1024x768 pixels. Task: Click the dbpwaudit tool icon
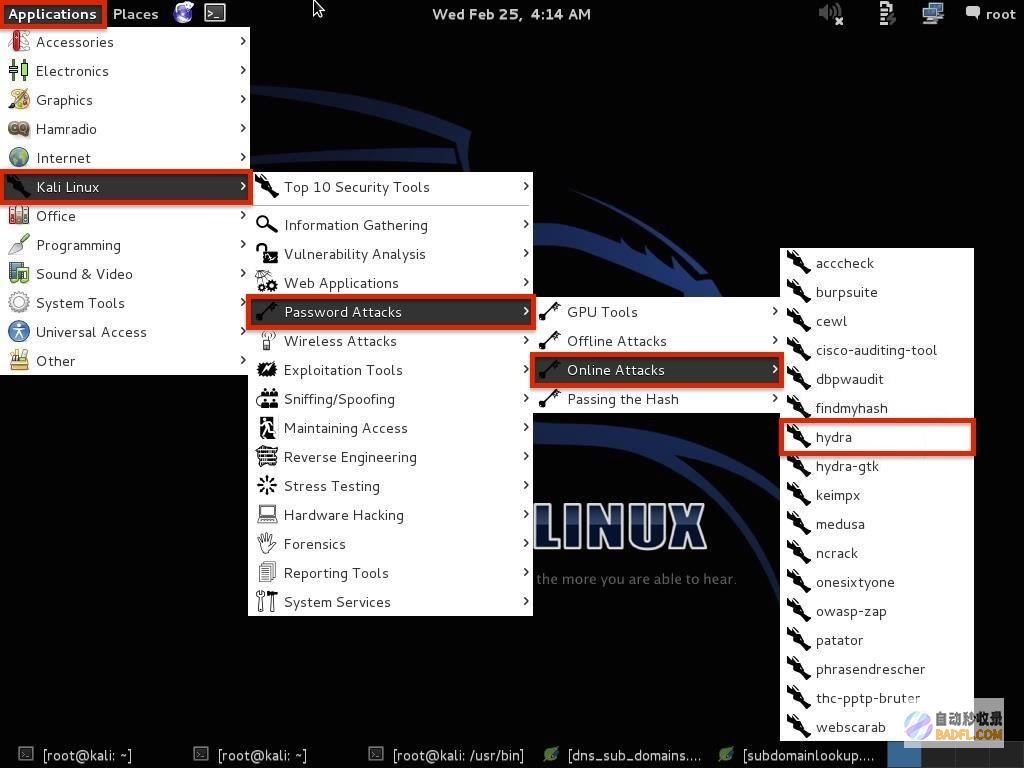[798, 379]
